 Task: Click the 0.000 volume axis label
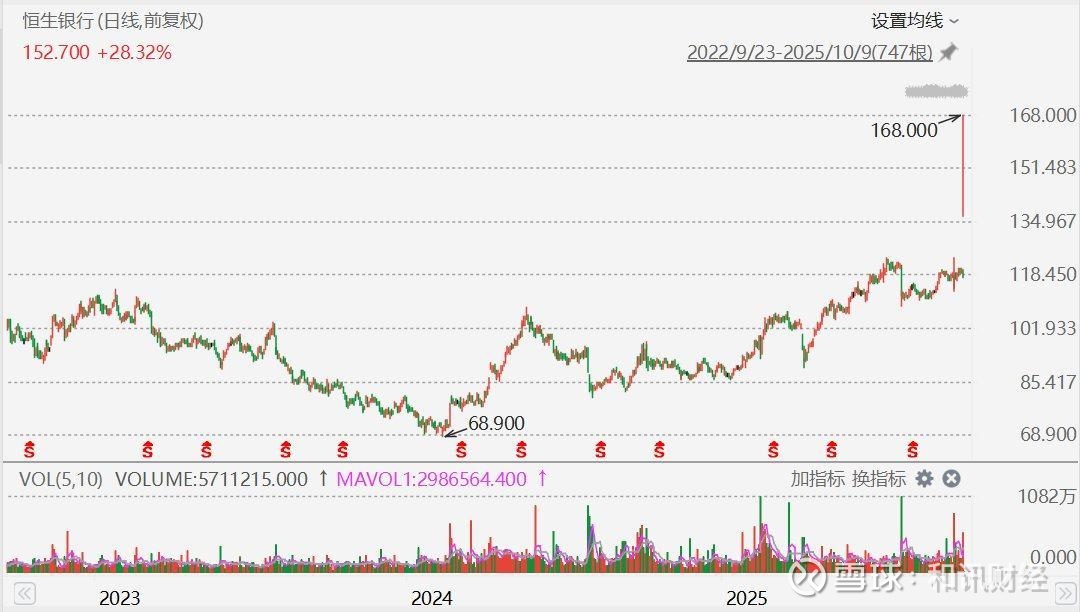pyautogui.click(x=1052, y=556)
